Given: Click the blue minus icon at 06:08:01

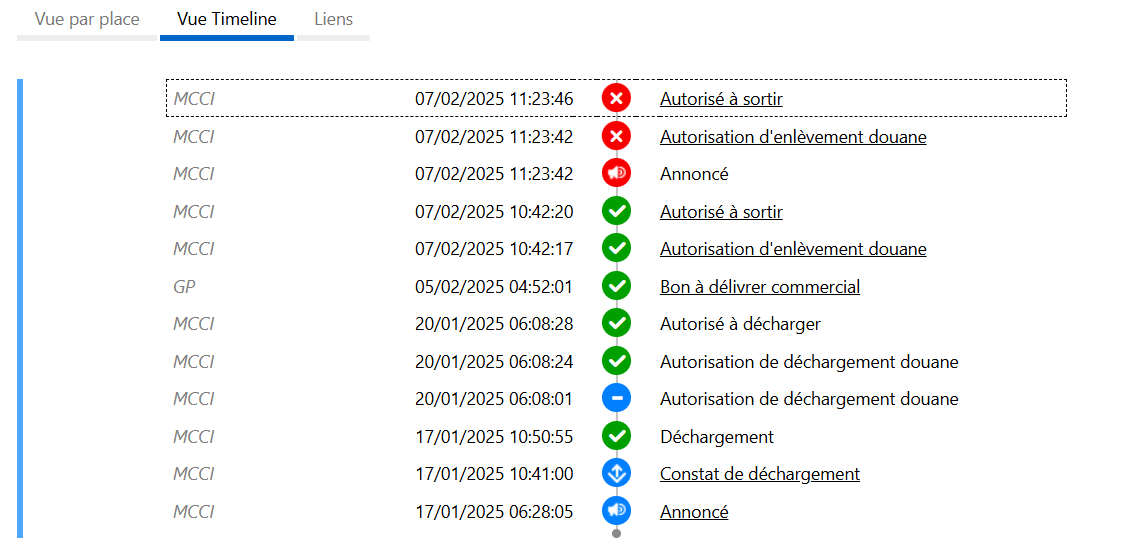Looking at the screenshot, I should click(x=616, y=398).
